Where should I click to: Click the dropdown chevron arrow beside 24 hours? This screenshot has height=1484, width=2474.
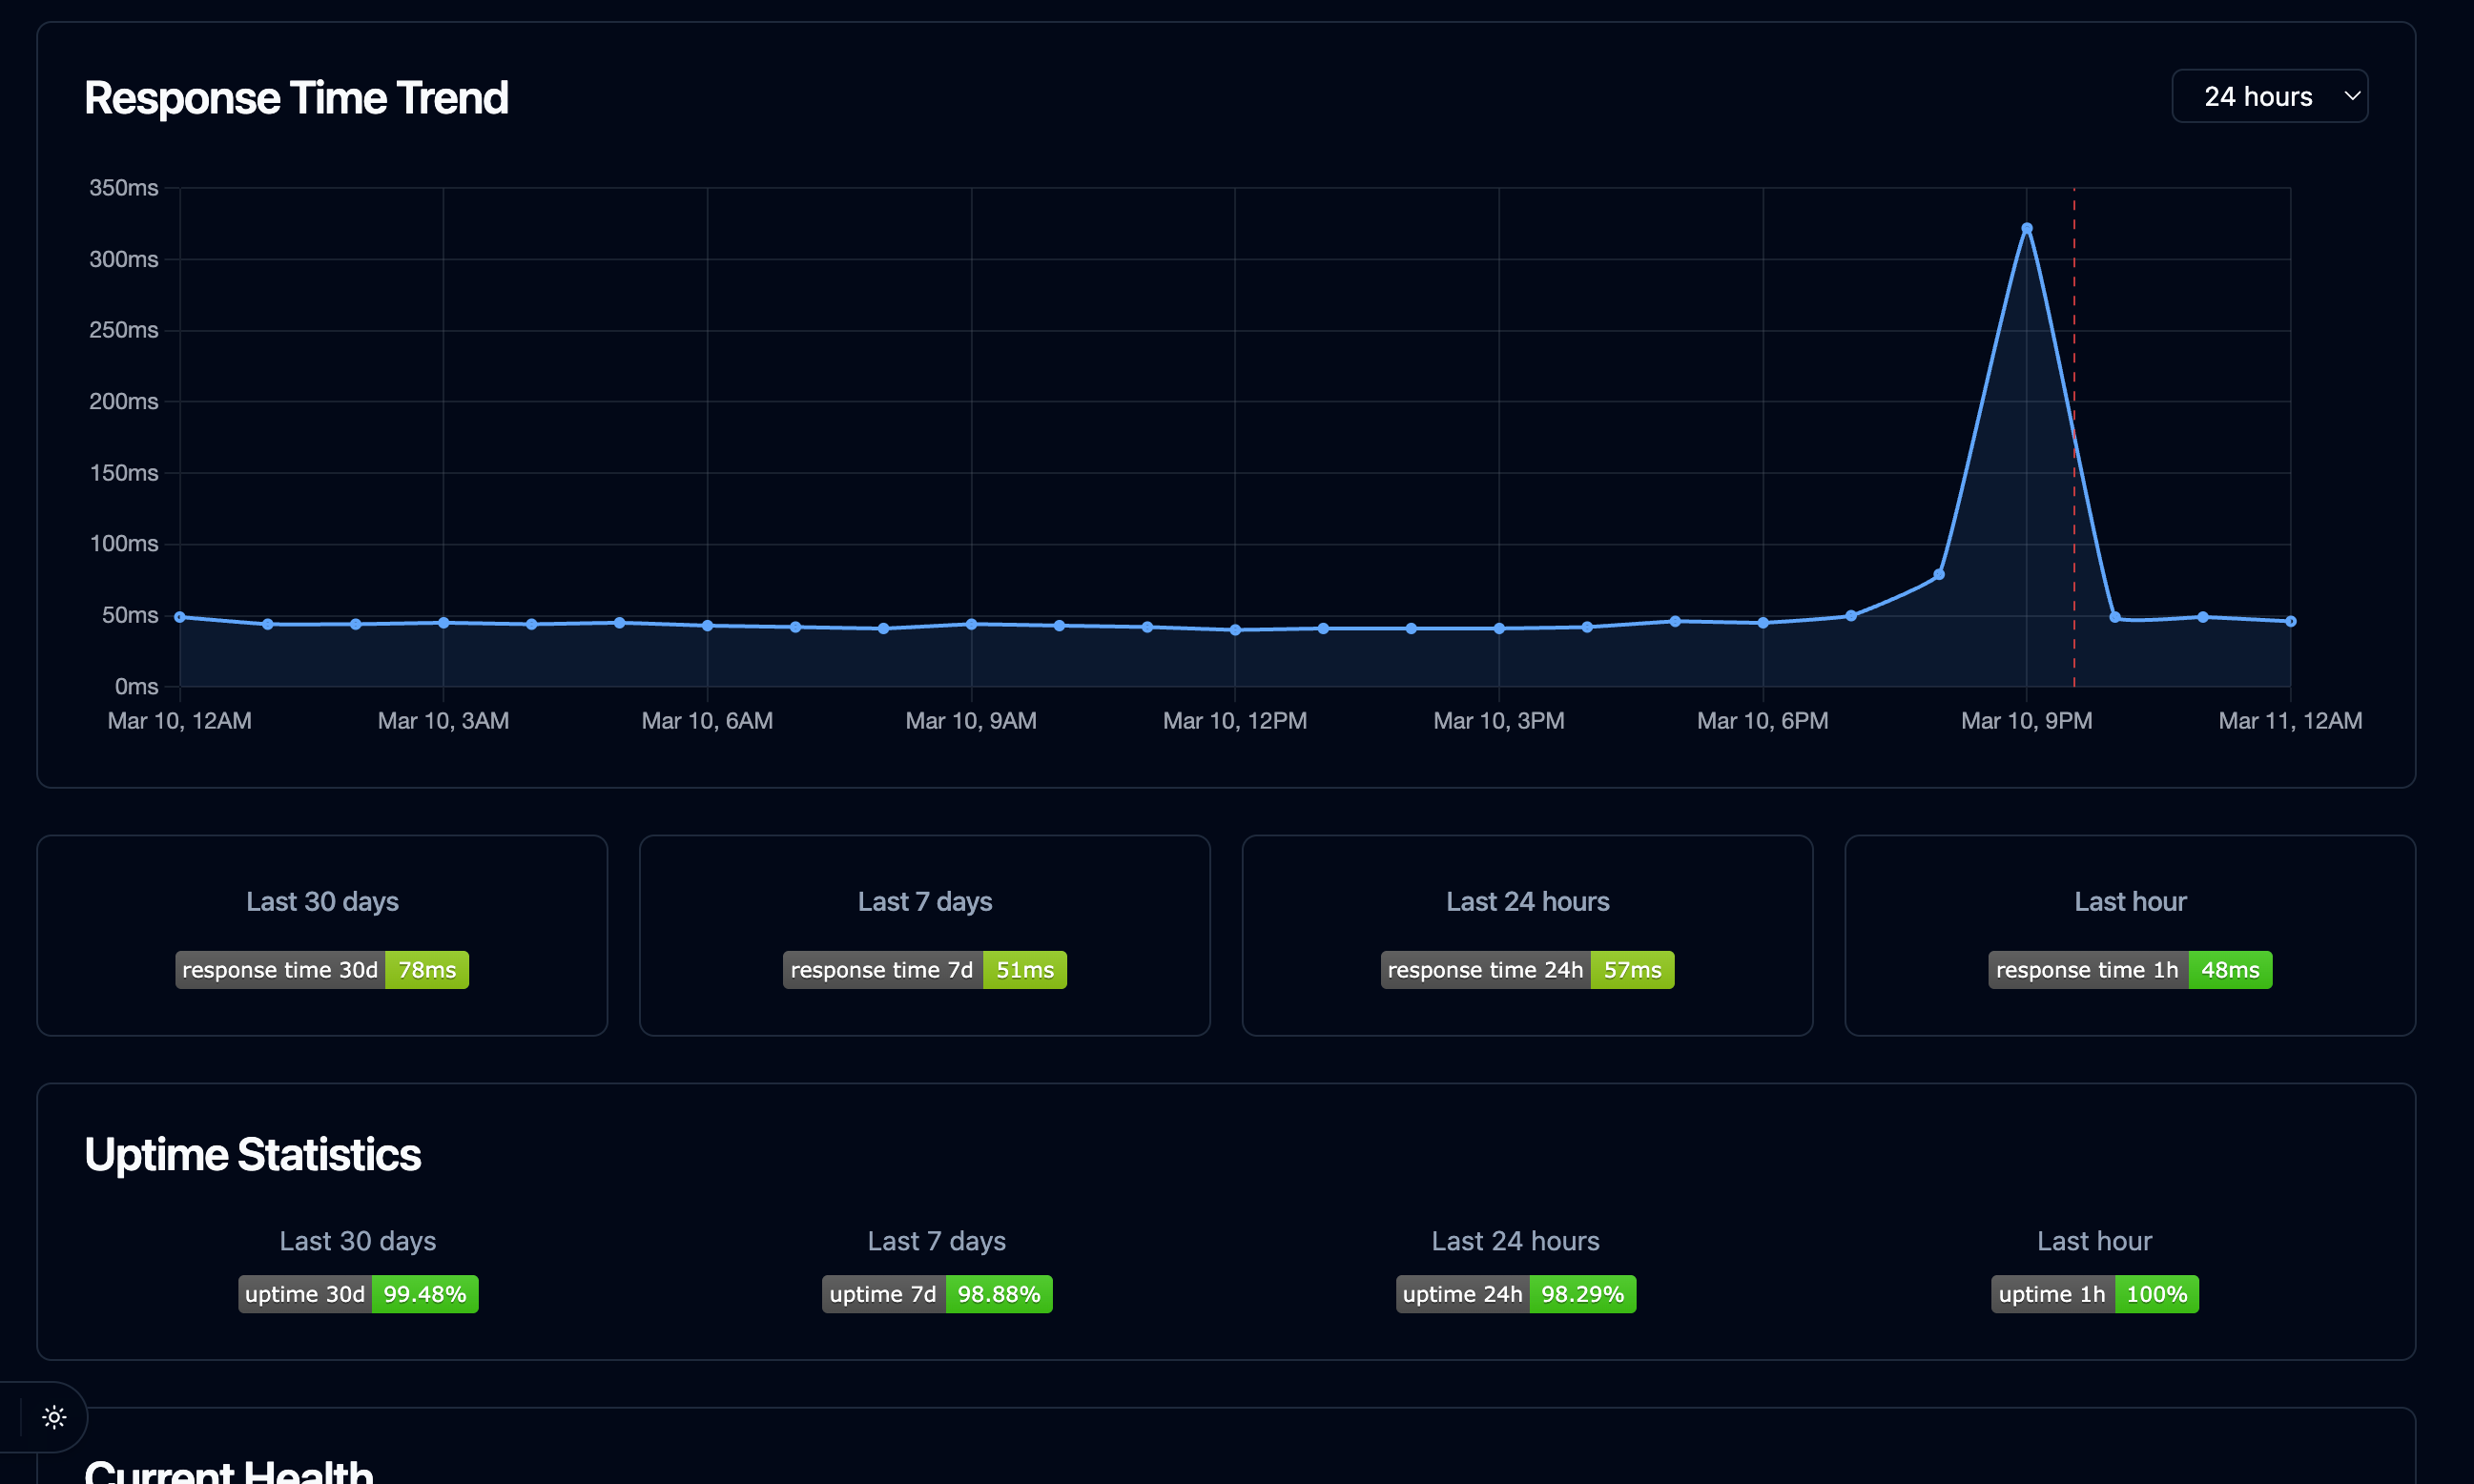tap(2352, 96)
